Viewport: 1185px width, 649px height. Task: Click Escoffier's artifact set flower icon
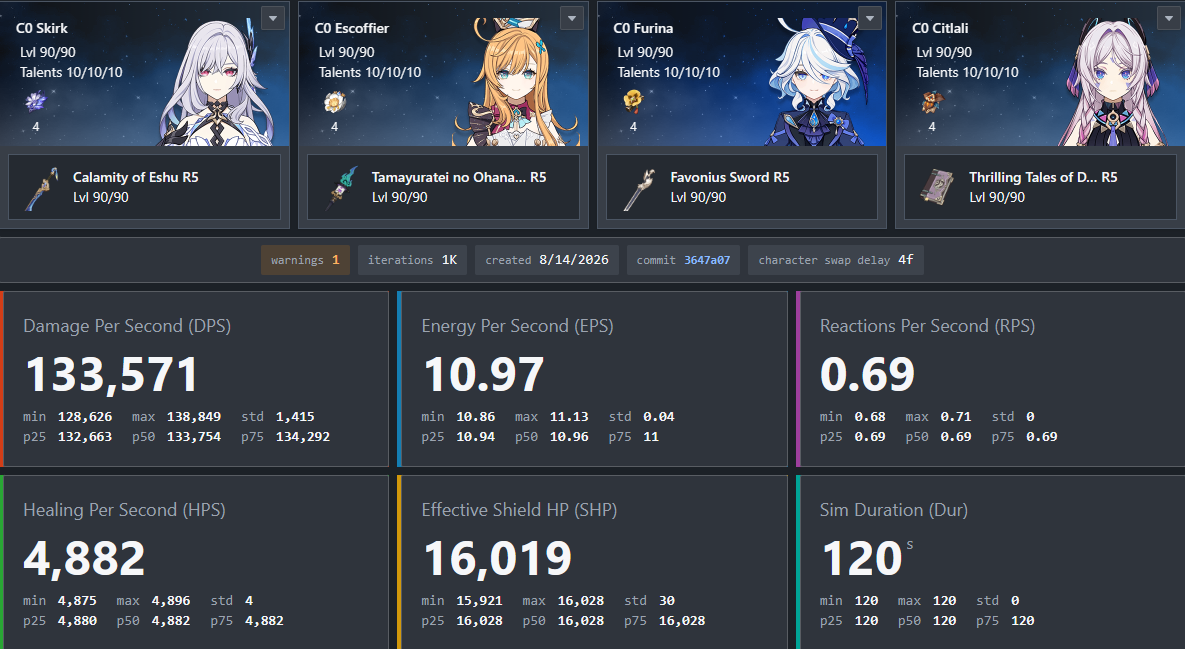[x=335, y=101]
